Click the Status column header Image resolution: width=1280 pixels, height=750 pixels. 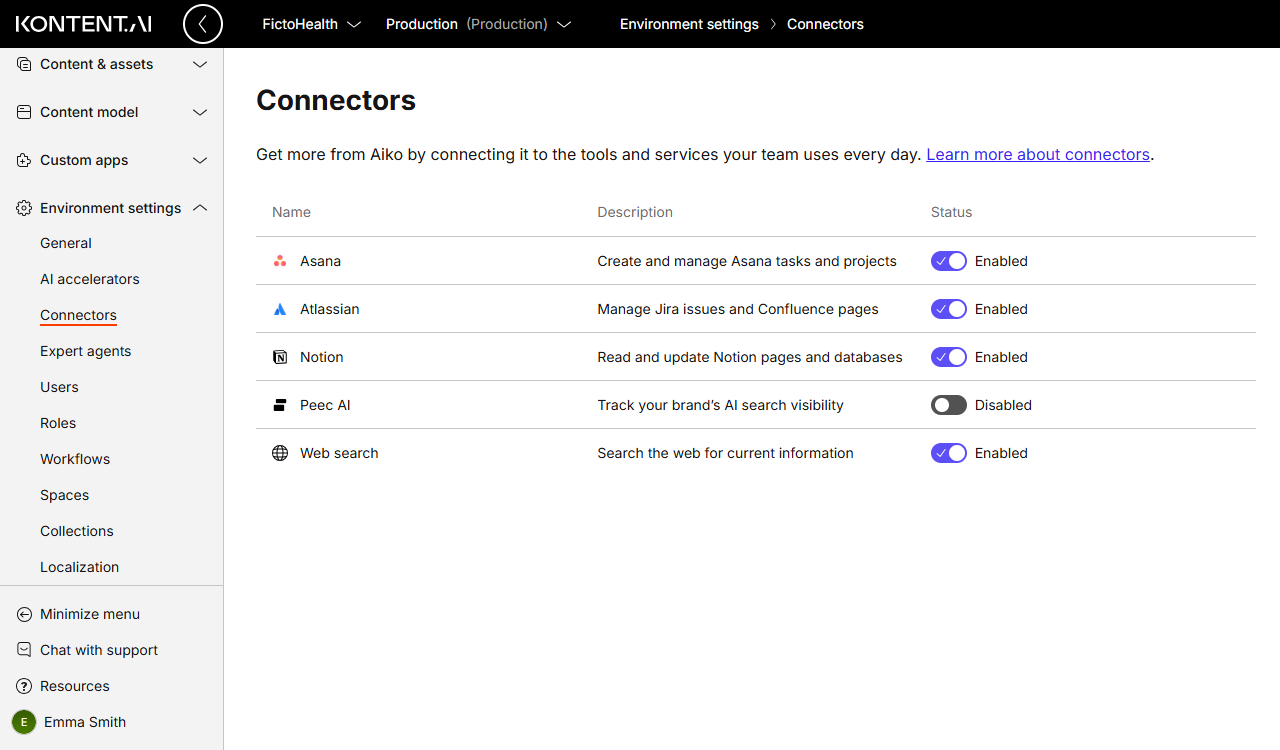(951, 212)
